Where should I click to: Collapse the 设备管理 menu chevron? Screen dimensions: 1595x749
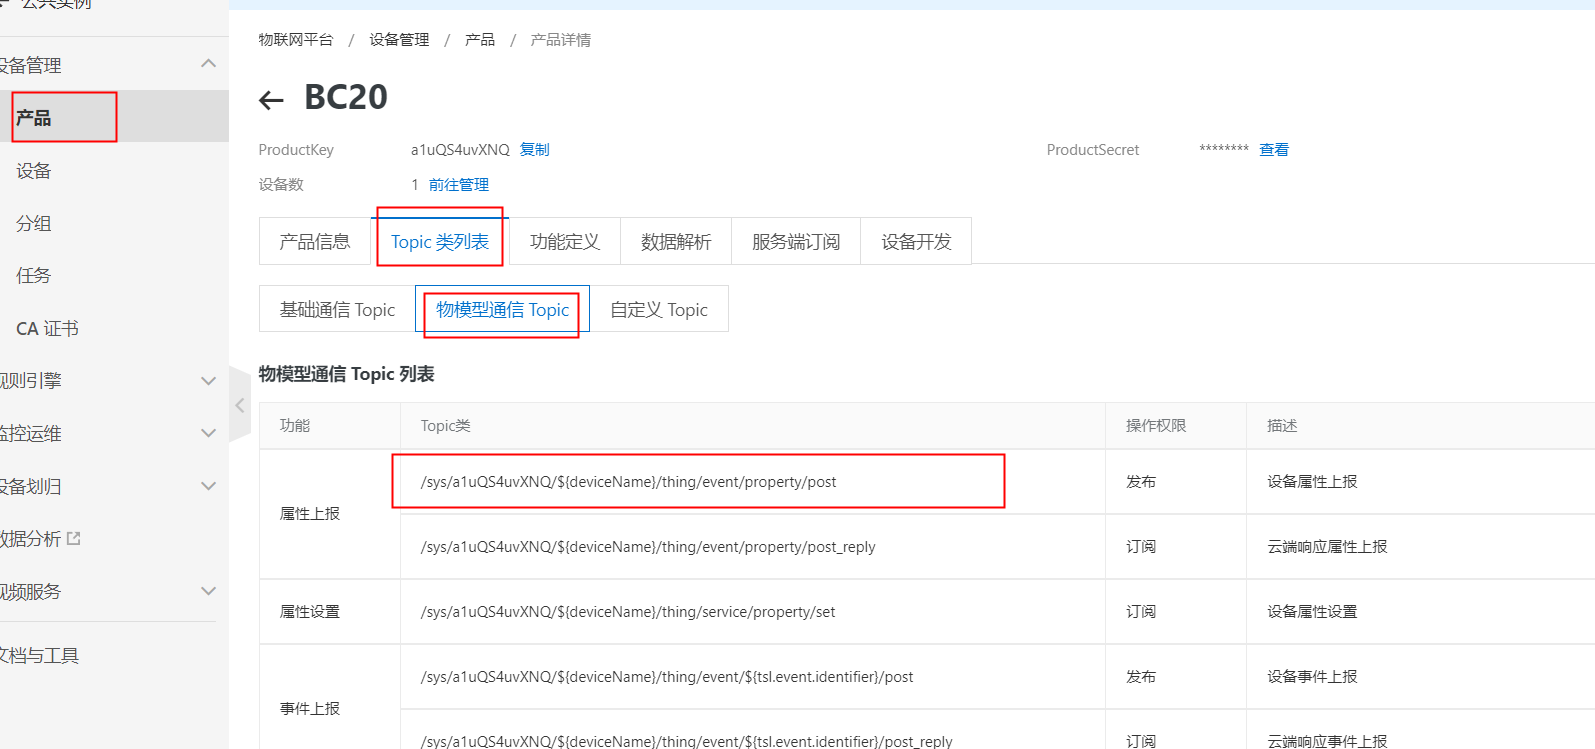click(208, 64)
